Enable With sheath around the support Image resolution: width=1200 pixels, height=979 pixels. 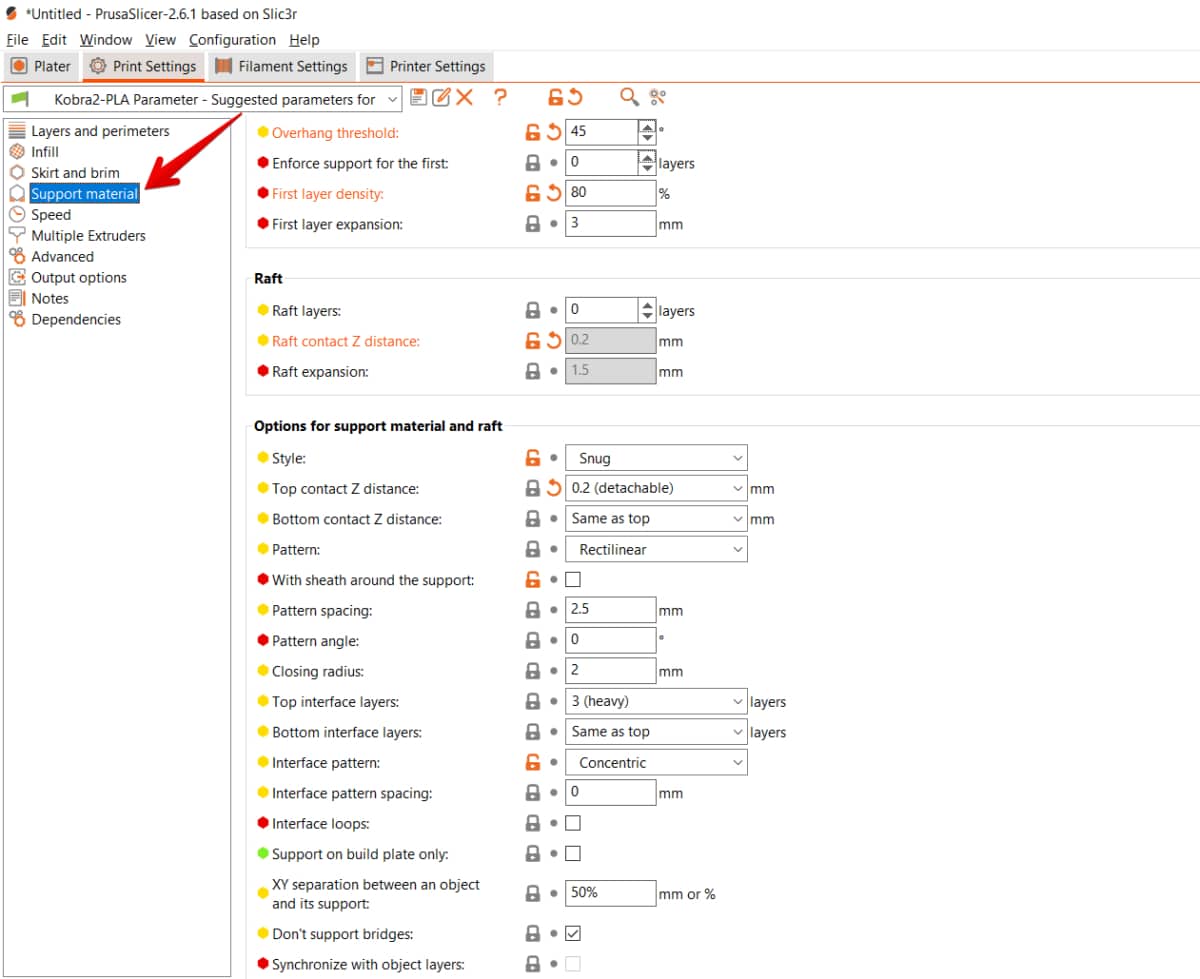[573, 579]
